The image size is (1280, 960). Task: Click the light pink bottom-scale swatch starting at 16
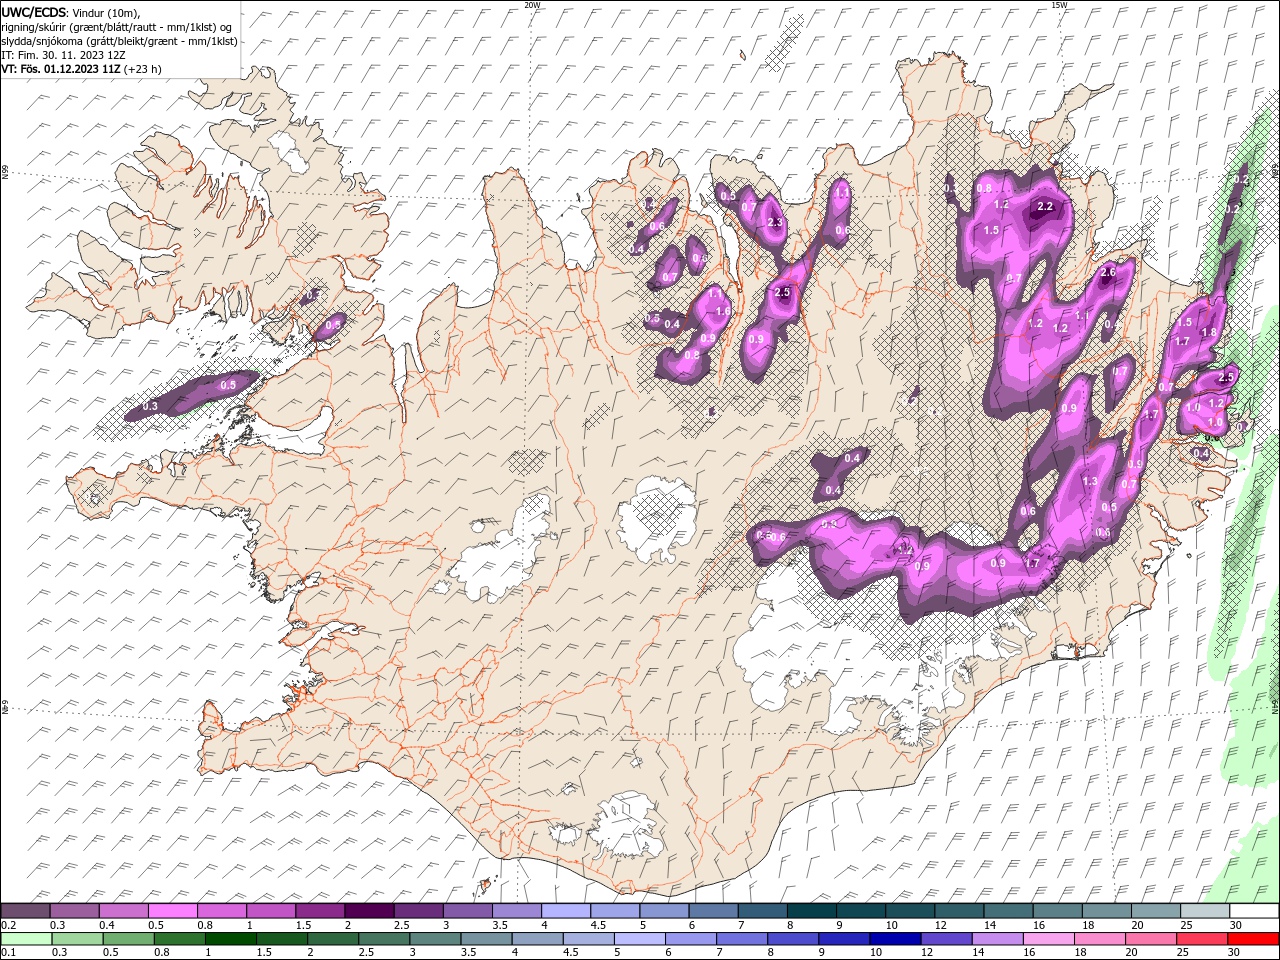click(x=1049, y=939)
